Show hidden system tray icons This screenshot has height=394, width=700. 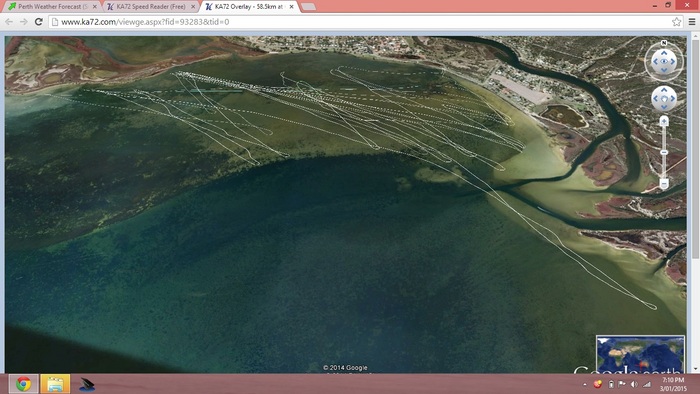[x=585, y=384]
